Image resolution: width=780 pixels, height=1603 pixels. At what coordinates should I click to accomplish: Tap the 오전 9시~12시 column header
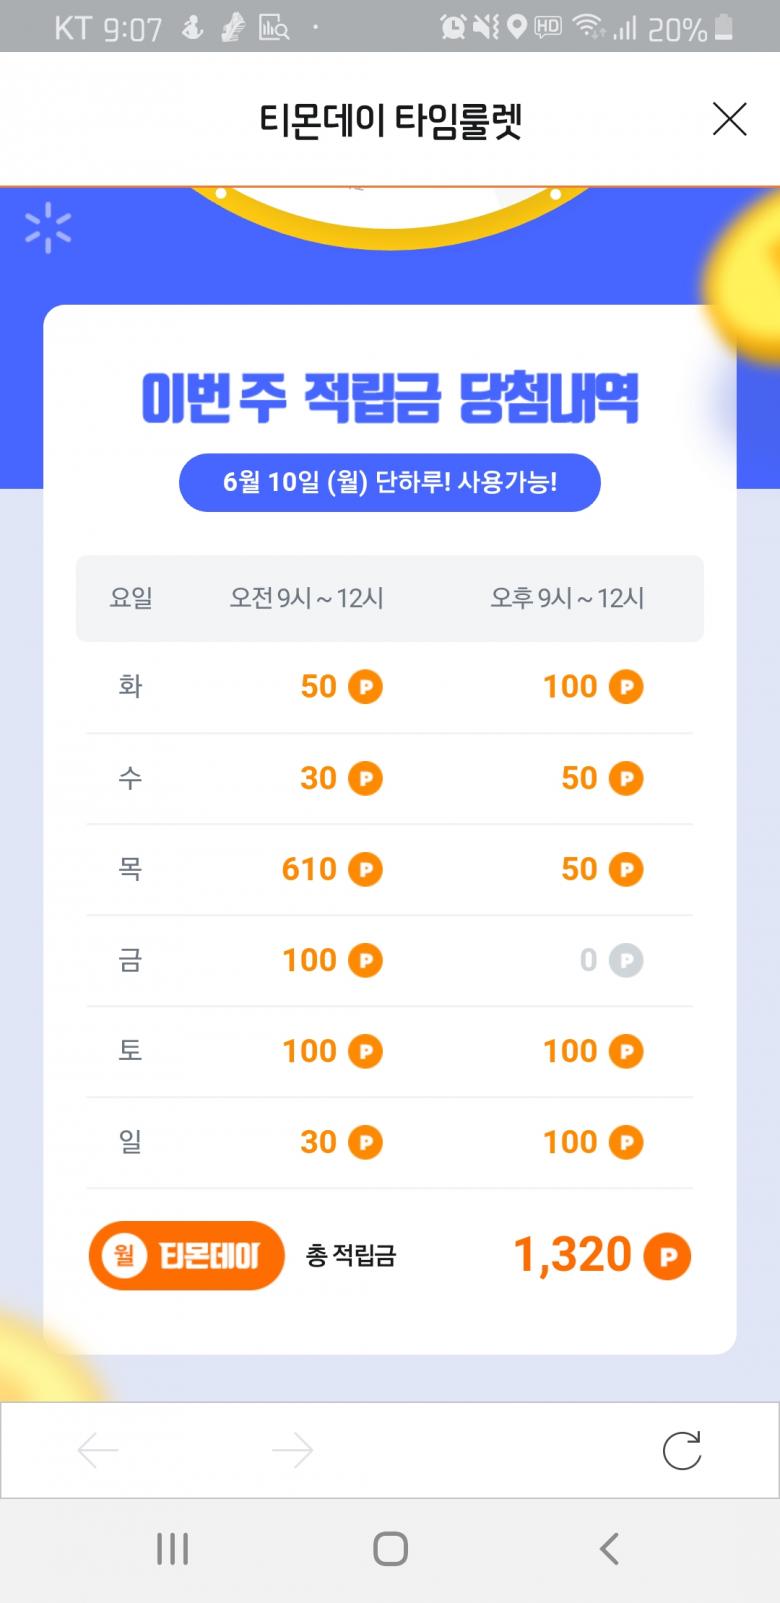click(306, 598)
